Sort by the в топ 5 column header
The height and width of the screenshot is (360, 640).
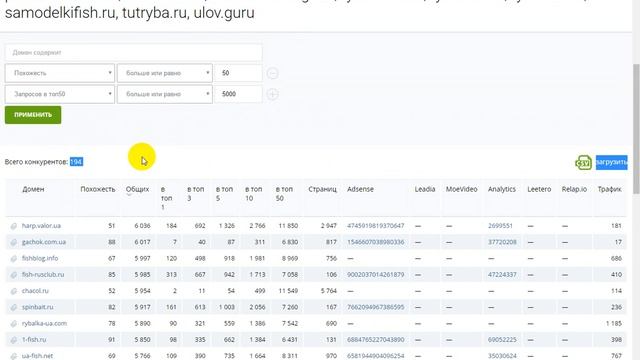point(224,194)
